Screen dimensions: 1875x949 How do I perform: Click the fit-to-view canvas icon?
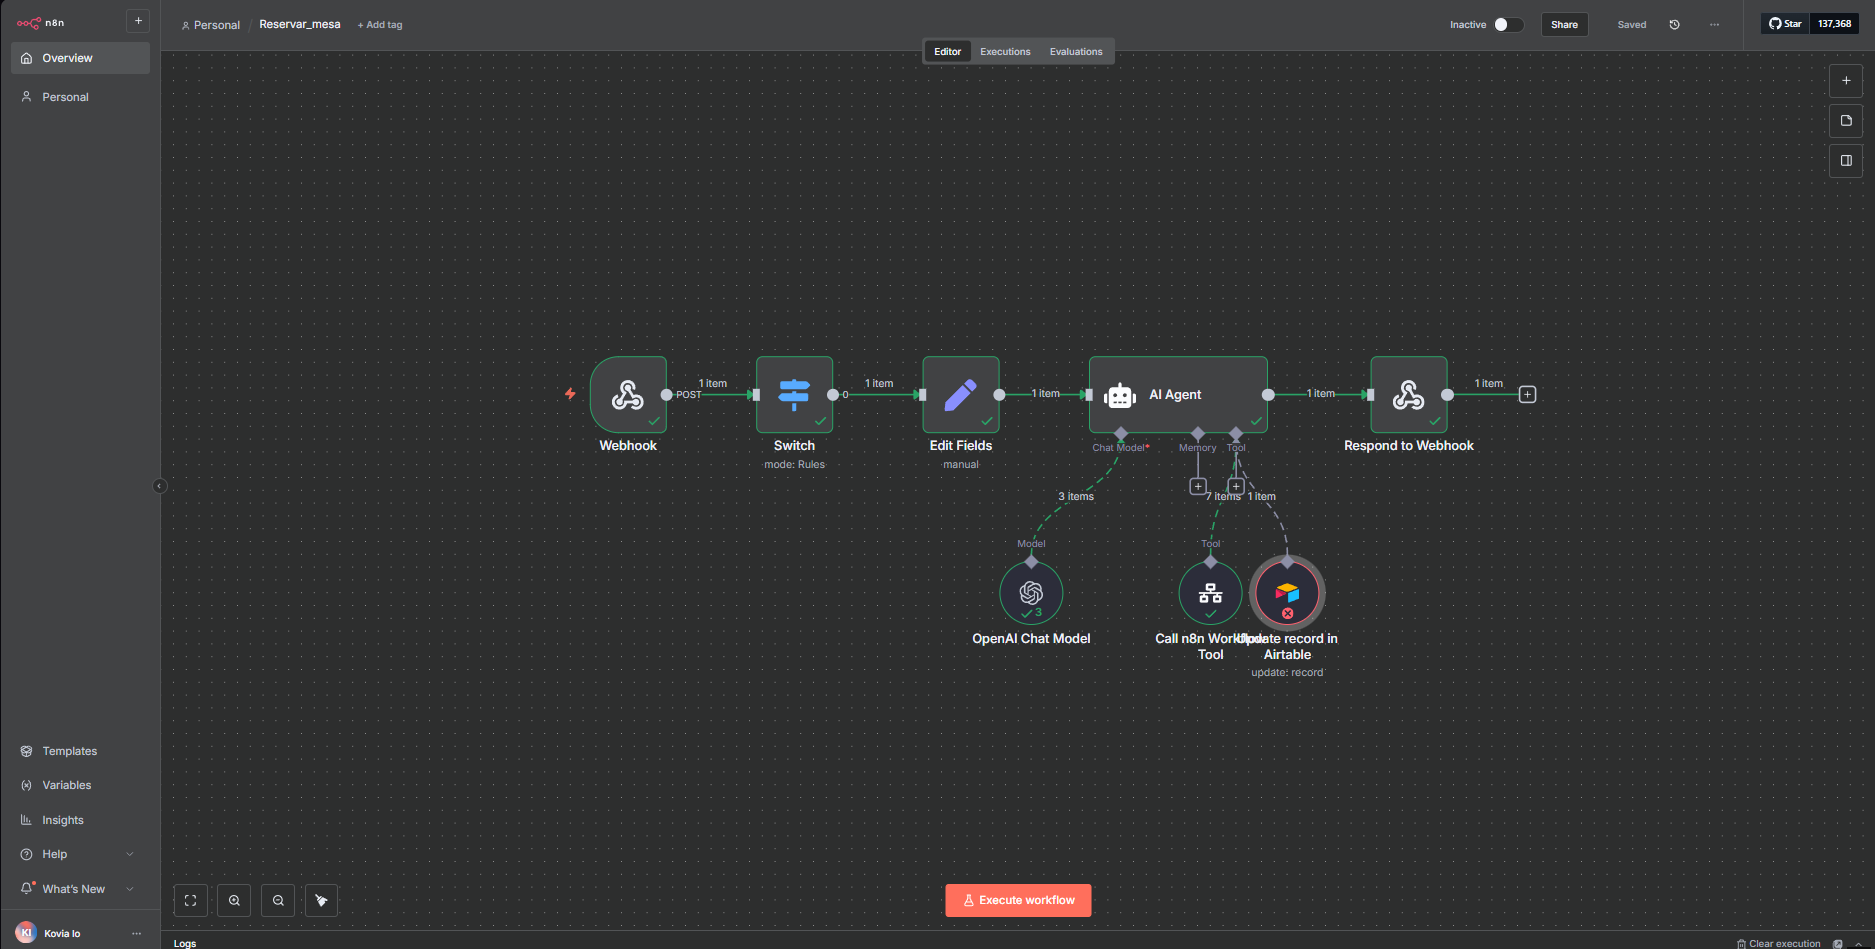(x=191, y=900)
